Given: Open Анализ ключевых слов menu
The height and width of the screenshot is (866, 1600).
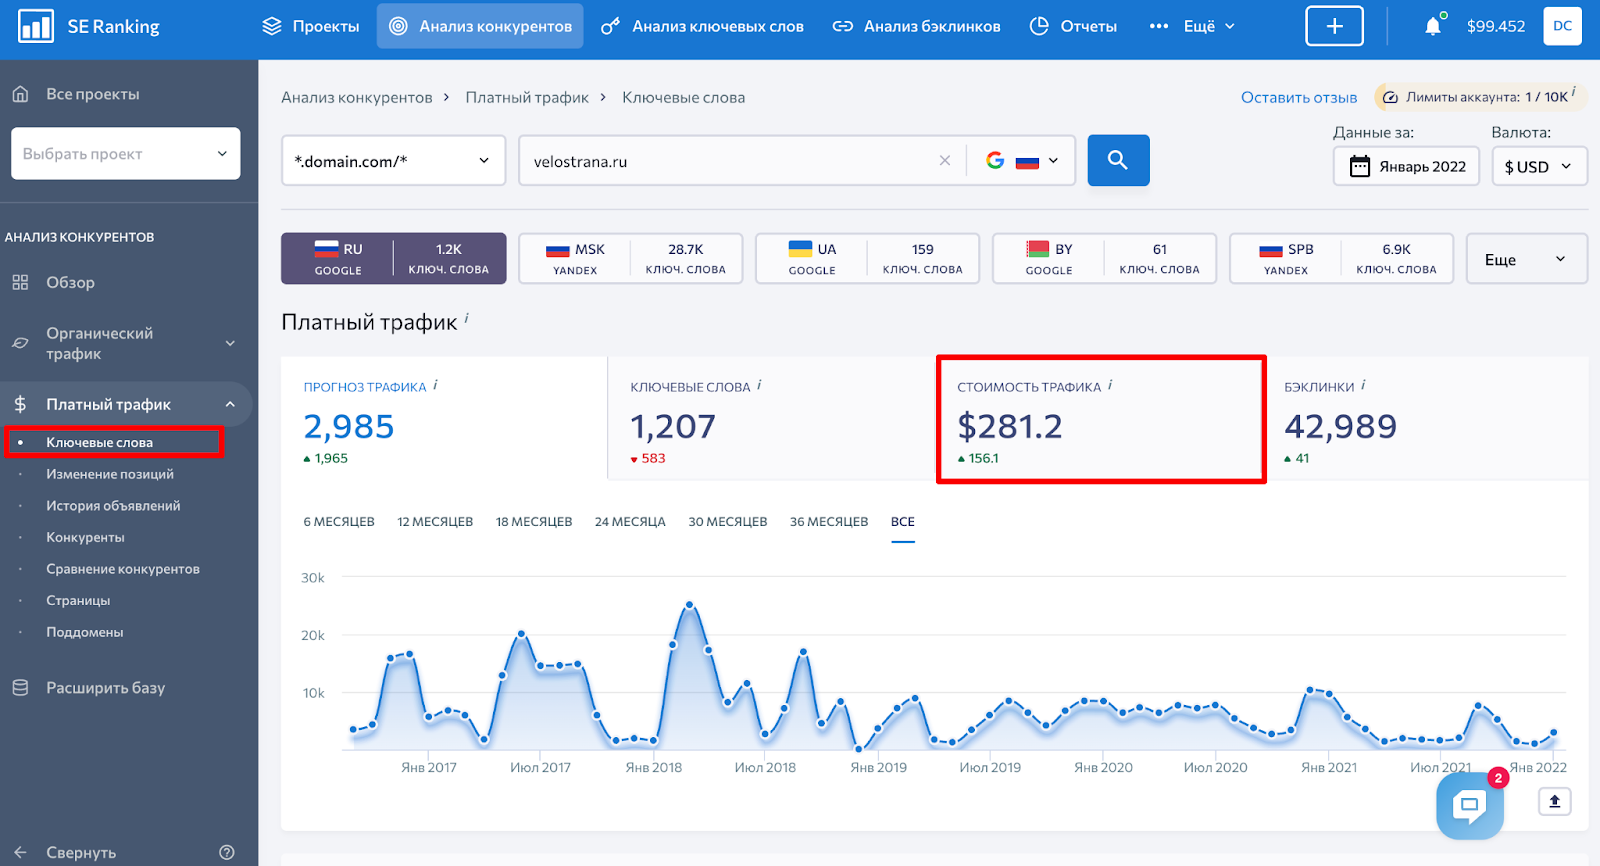Looking at the screenshot, I should coord(702,26).
